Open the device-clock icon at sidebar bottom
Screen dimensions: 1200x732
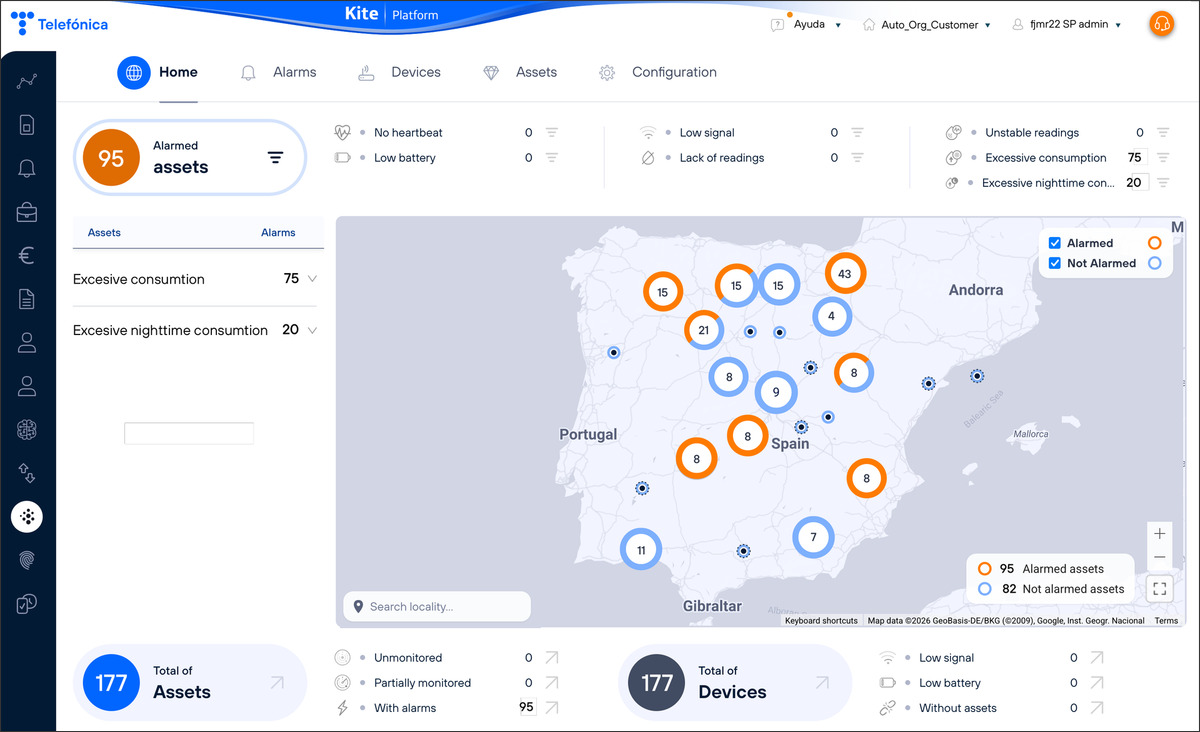[27, 603]
